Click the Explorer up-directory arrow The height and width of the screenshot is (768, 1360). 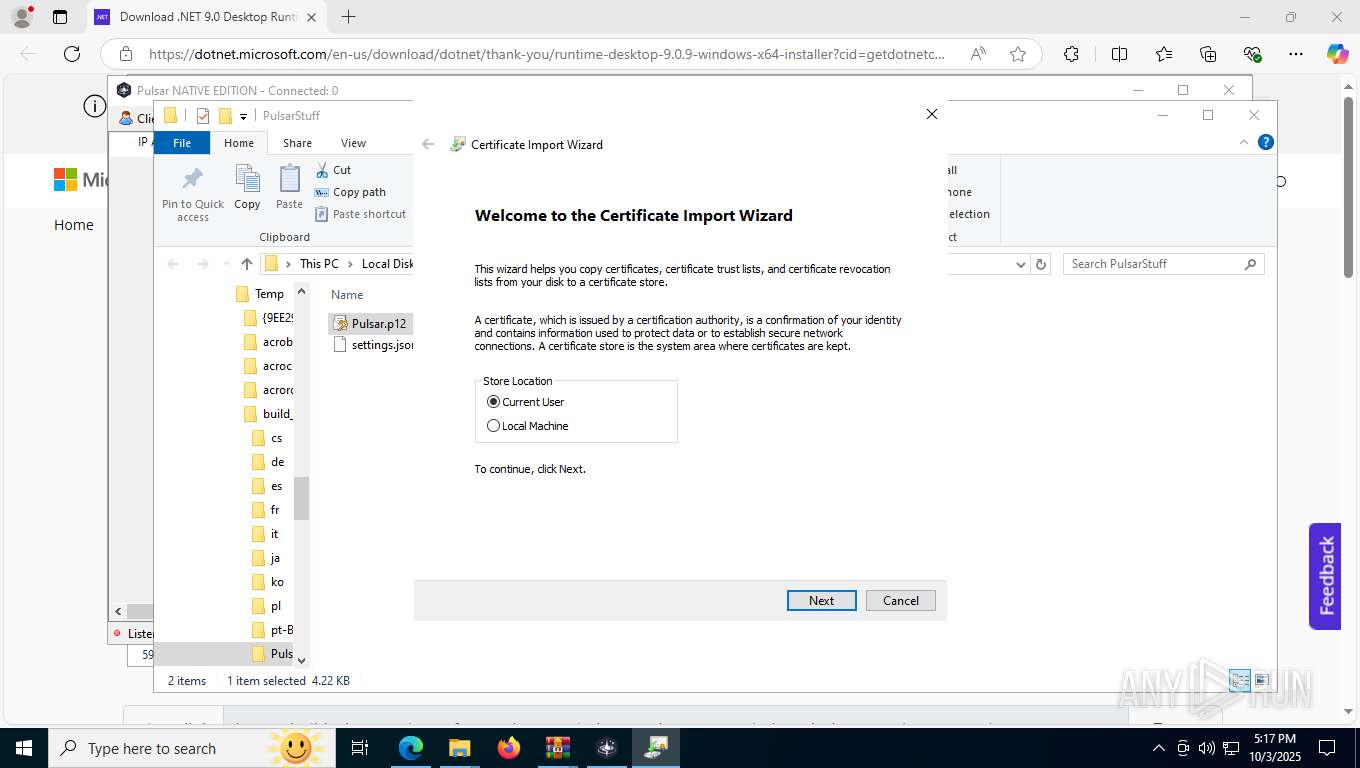click(247, 264)
